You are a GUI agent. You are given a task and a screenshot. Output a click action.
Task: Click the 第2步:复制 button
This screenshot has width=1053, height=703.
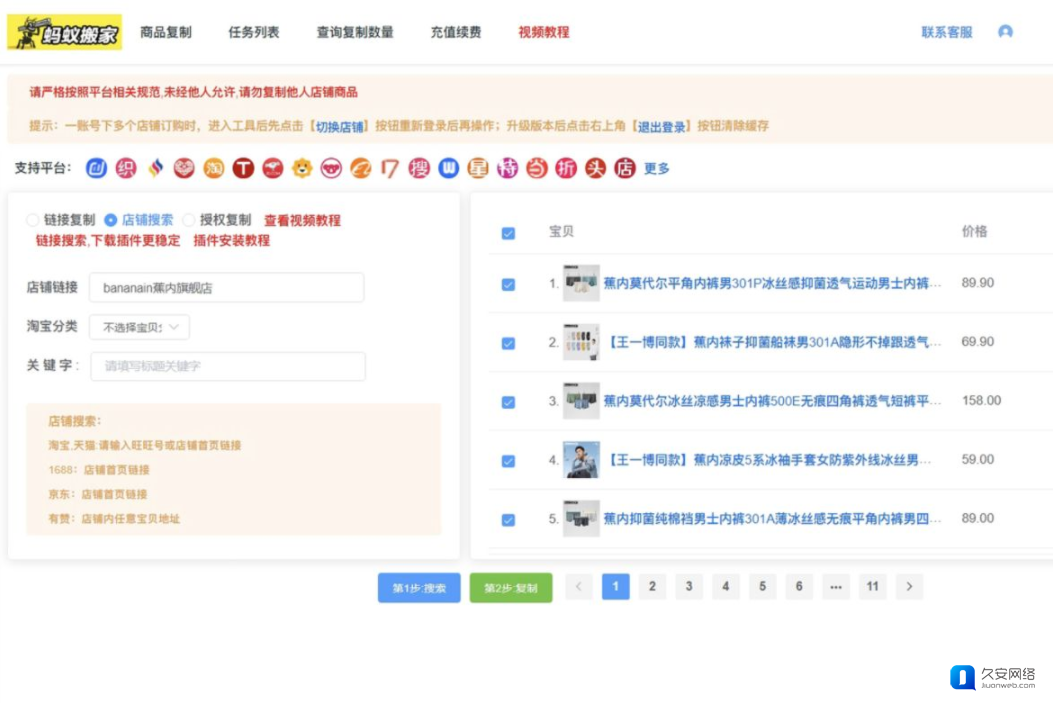[x=511, y=588]
